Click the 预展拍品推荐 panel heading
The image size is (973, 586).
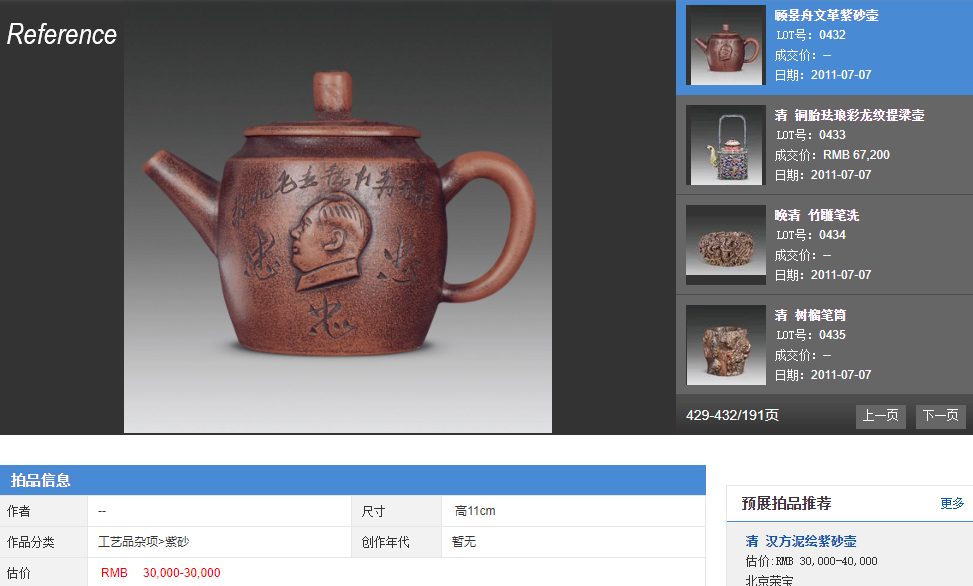(x=786, y=503)
